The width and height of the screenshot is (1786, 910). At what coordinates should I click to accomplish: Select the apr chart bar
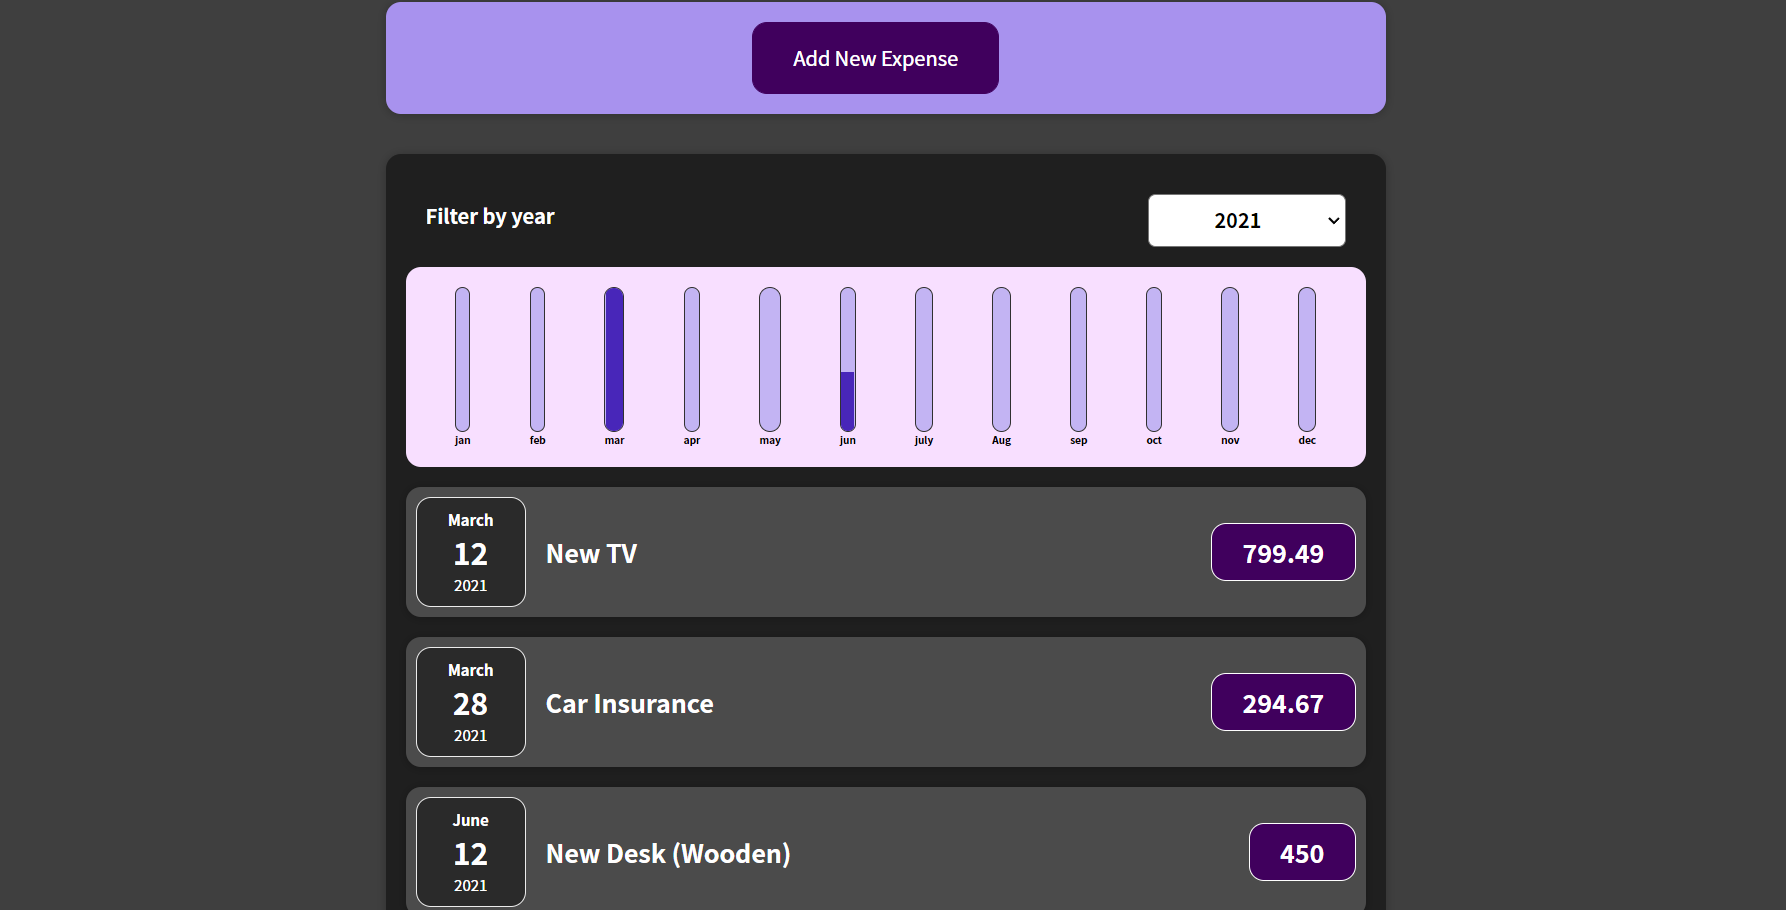click(692, 359)
